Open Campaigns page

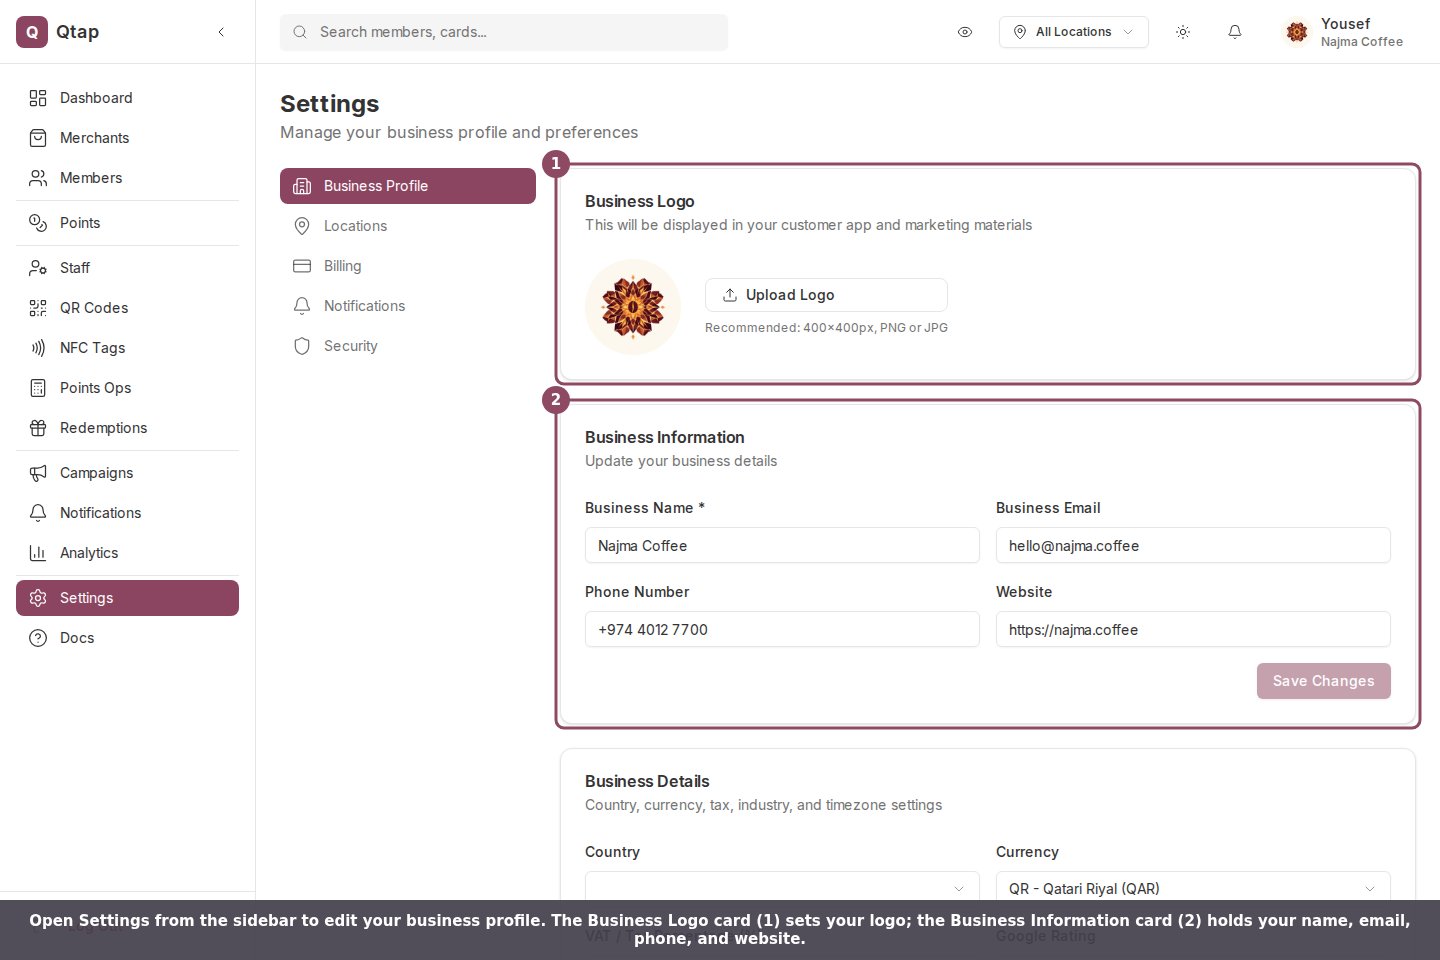pyautogui.click(x=127, y=473)
